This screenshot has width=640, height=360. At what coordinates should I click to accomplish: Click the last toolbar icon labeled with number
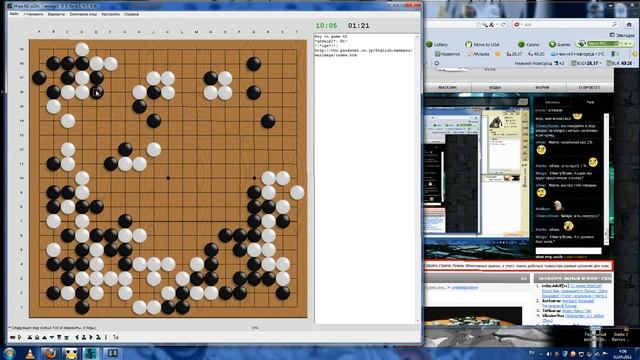pyautogui.click(x=116, y=338)
